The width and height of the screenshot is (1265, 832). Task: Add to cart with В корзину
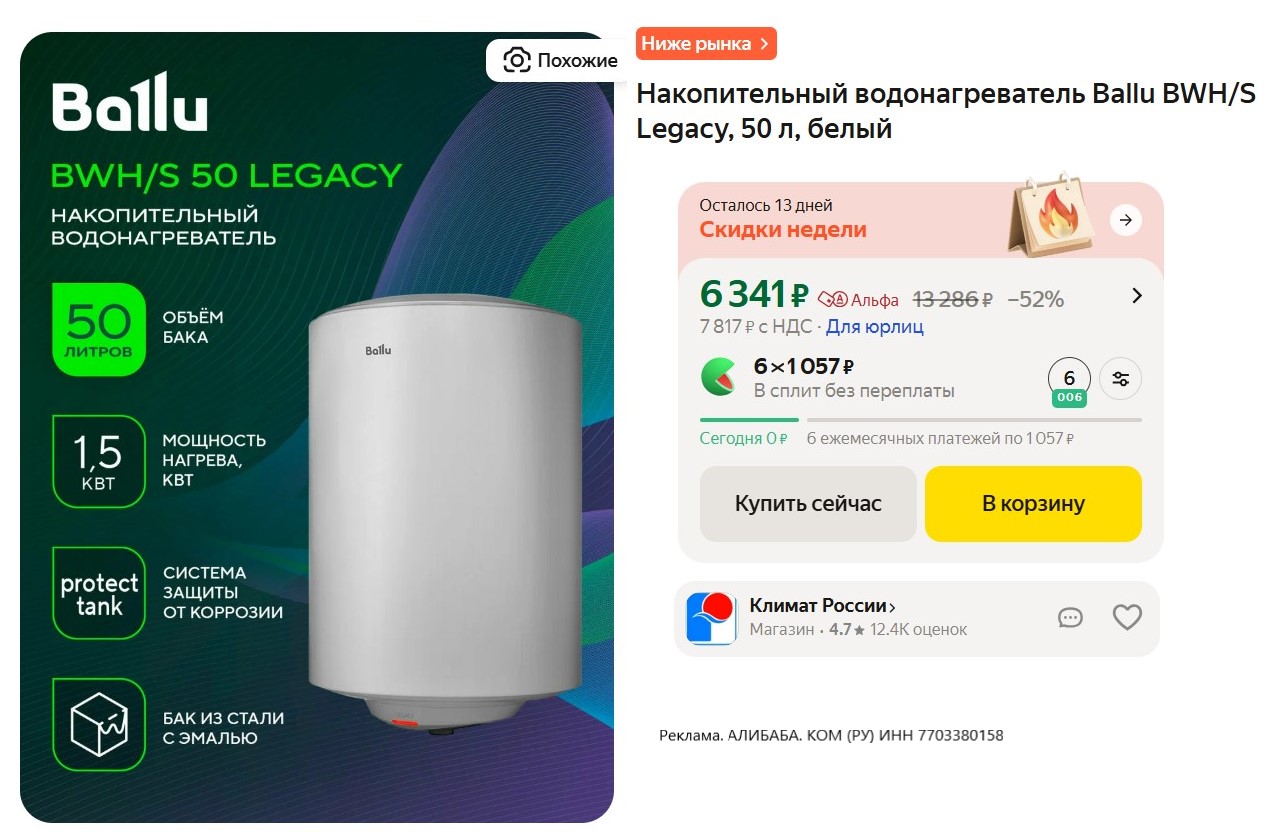[x=1033, y=504]
